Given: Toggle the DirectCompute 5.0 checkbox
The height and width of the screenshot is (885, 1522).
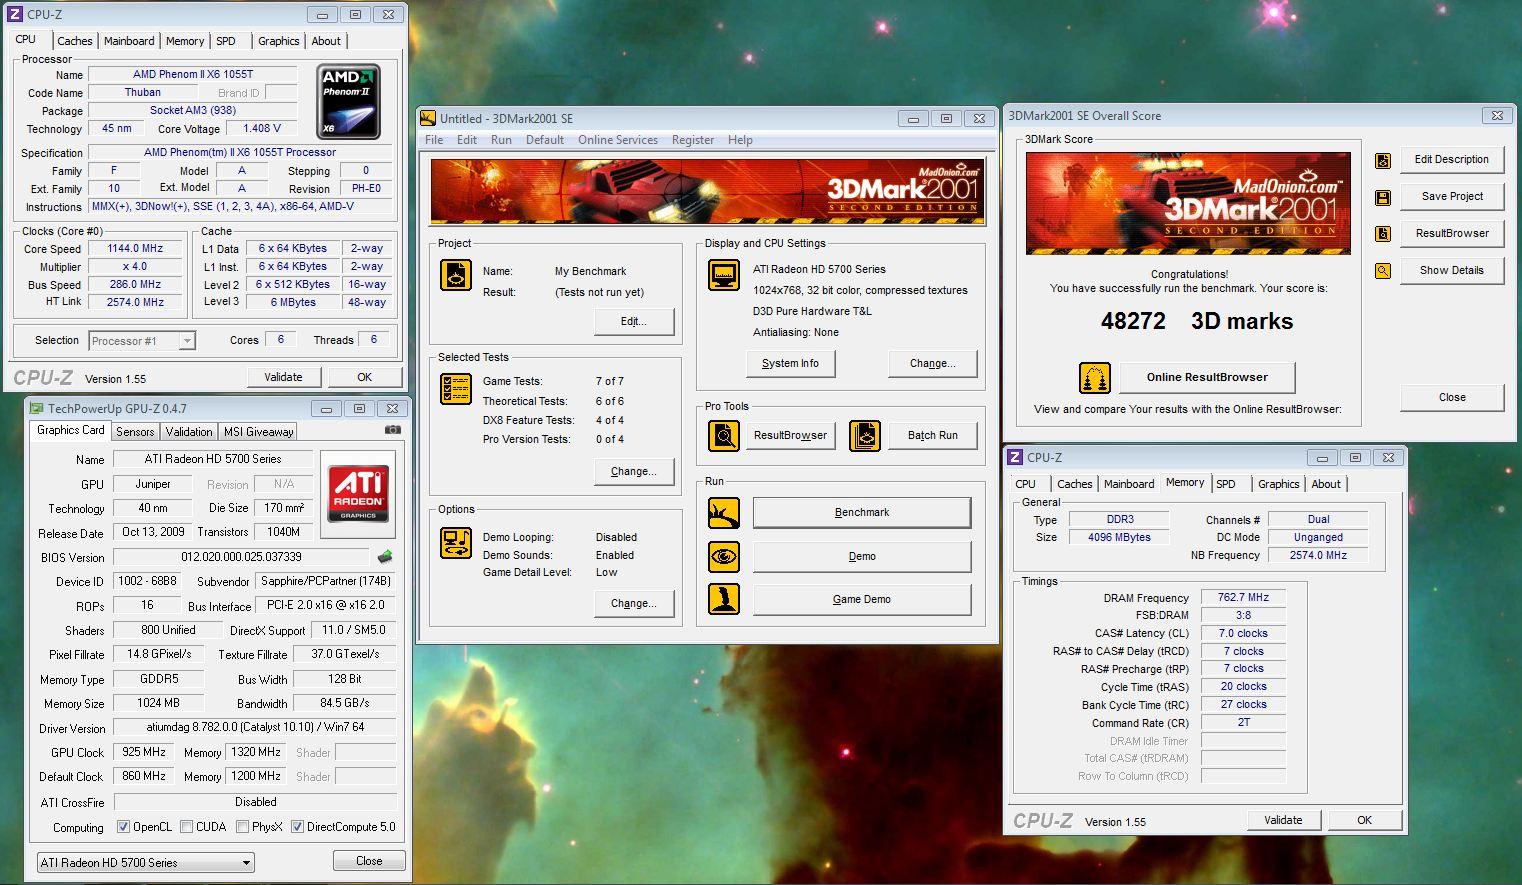Looking at the screenshot, I should tap(297, 827).
